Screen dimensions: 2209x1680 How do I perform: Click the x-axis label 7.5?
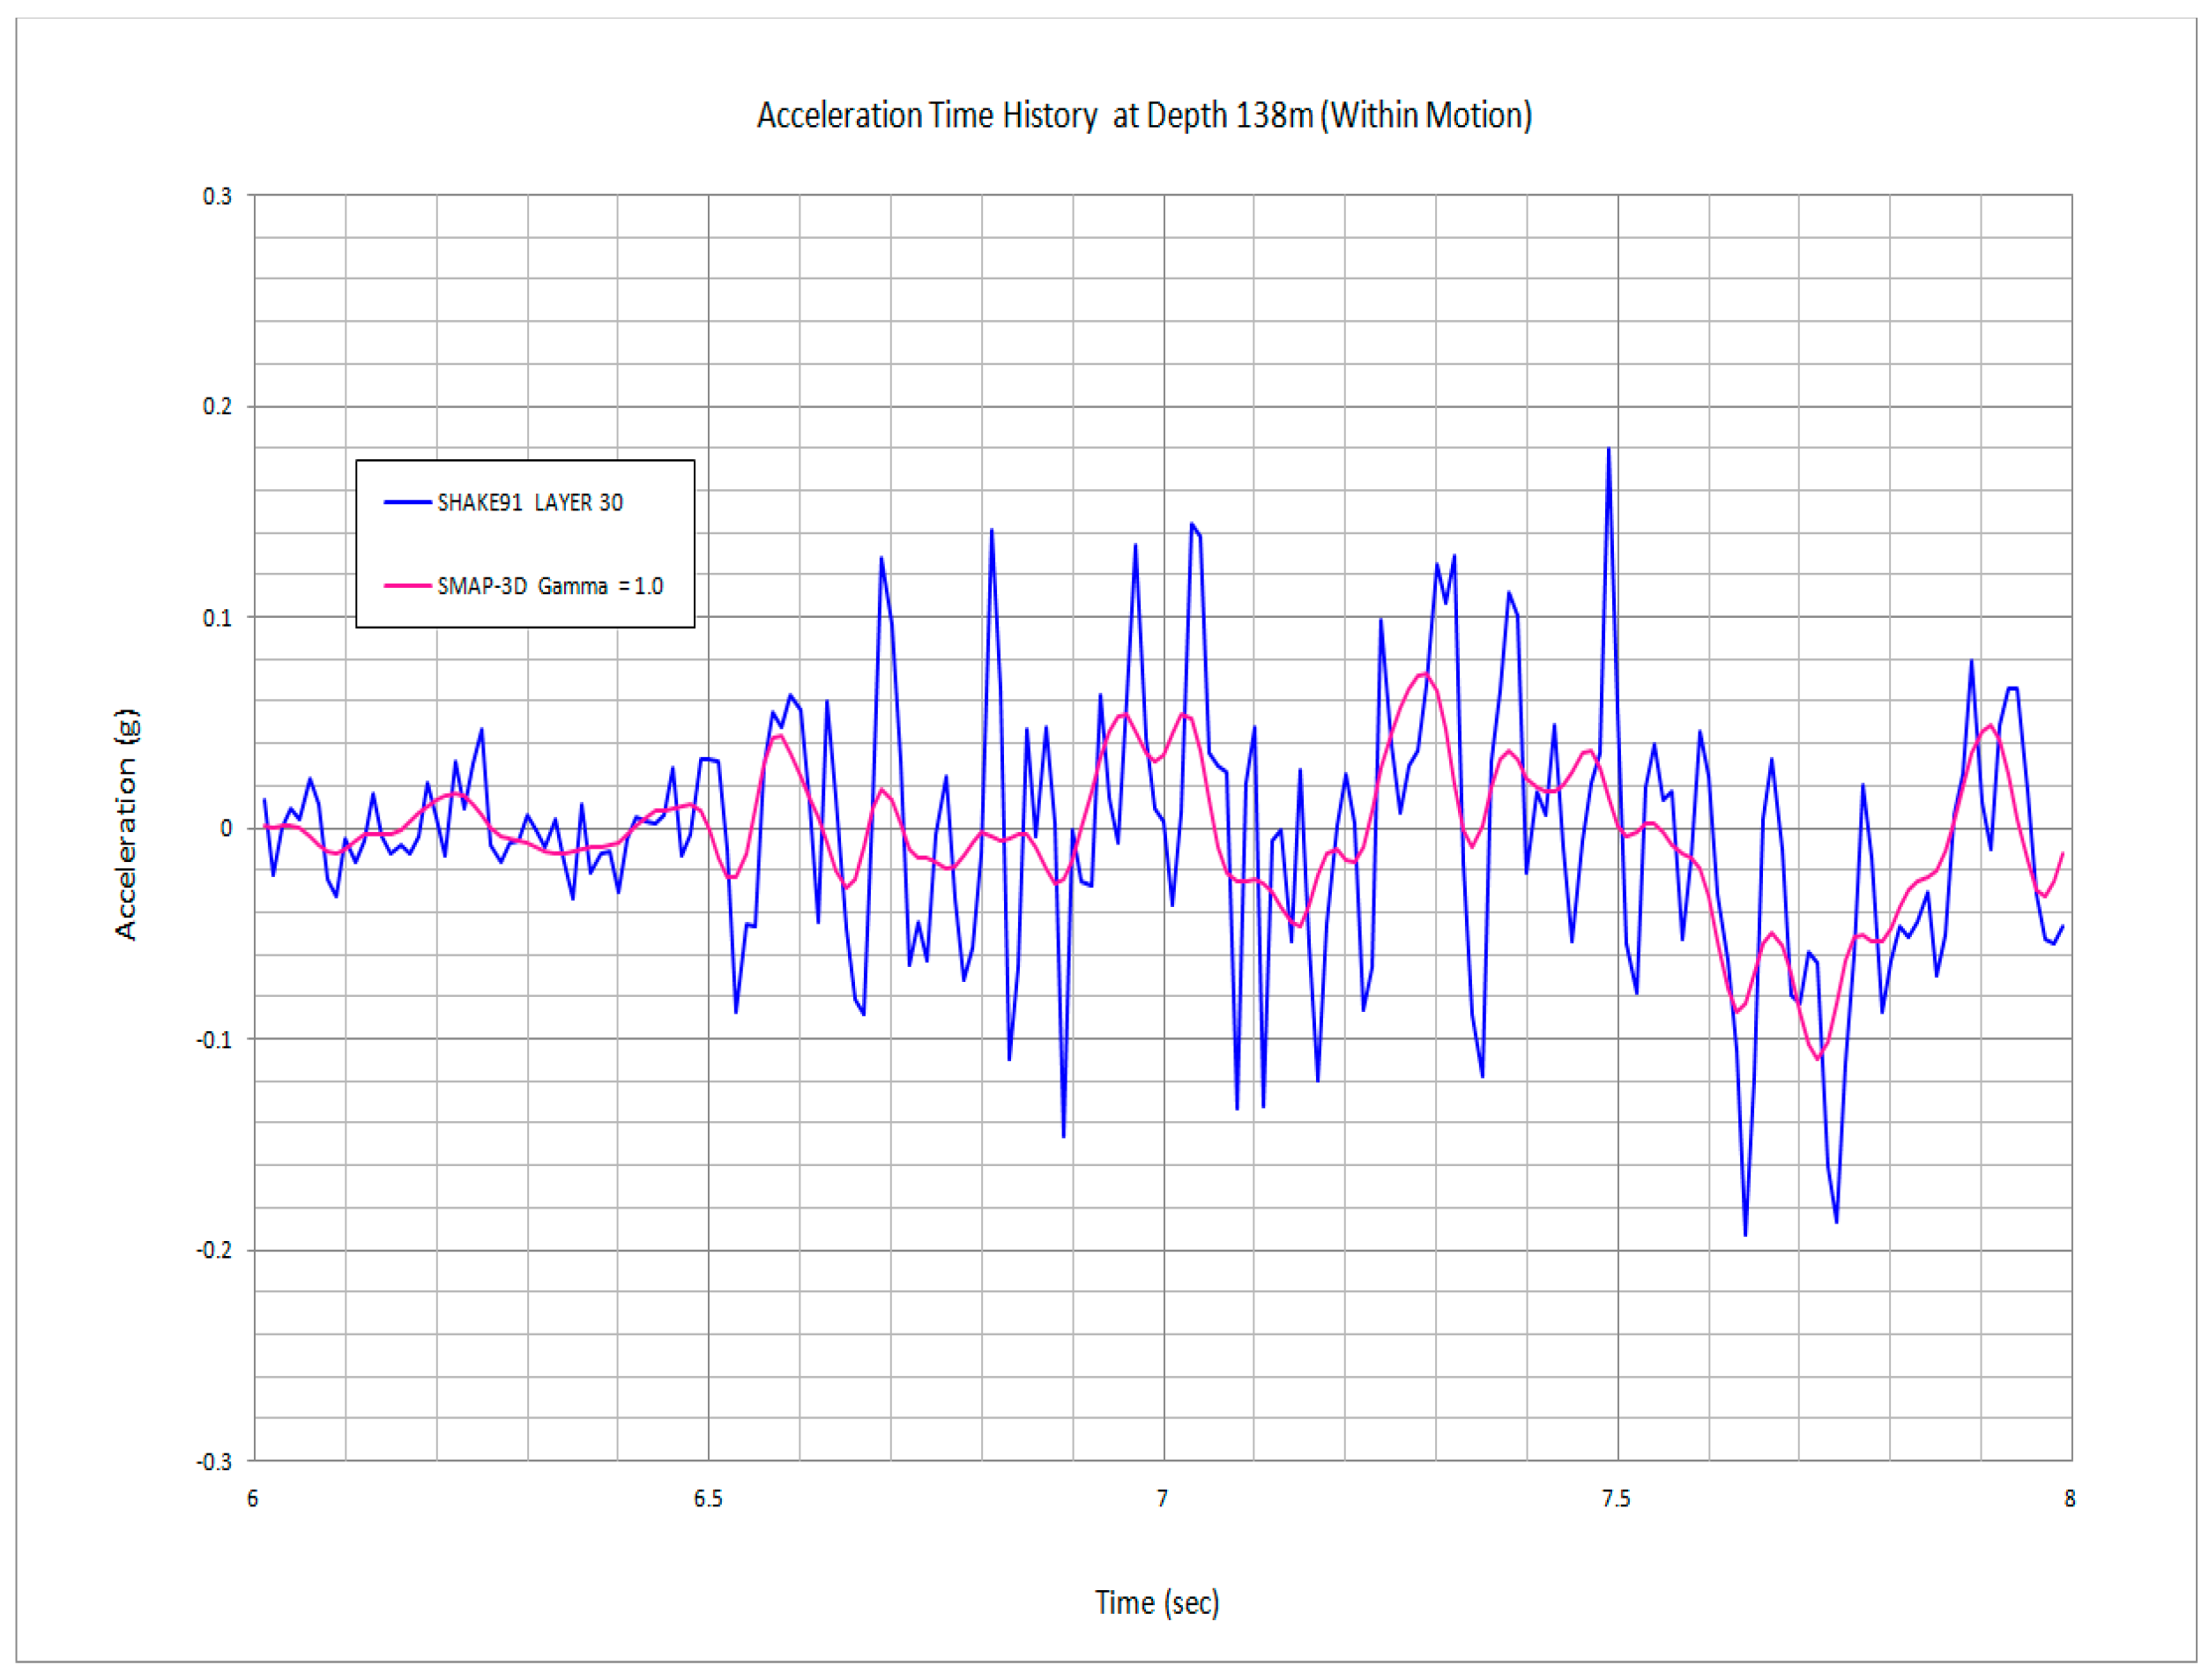pyautogui.click(x=1616, y=1499)
